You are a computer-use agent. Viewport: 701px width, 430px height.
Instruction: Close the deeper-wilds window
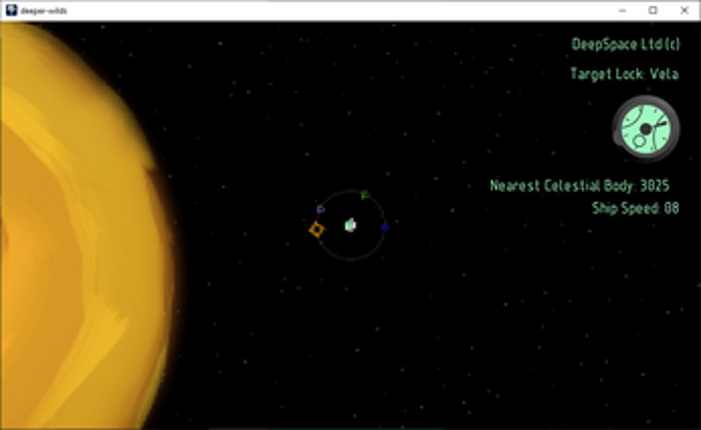pyautogui.click(x=684, y=10)
